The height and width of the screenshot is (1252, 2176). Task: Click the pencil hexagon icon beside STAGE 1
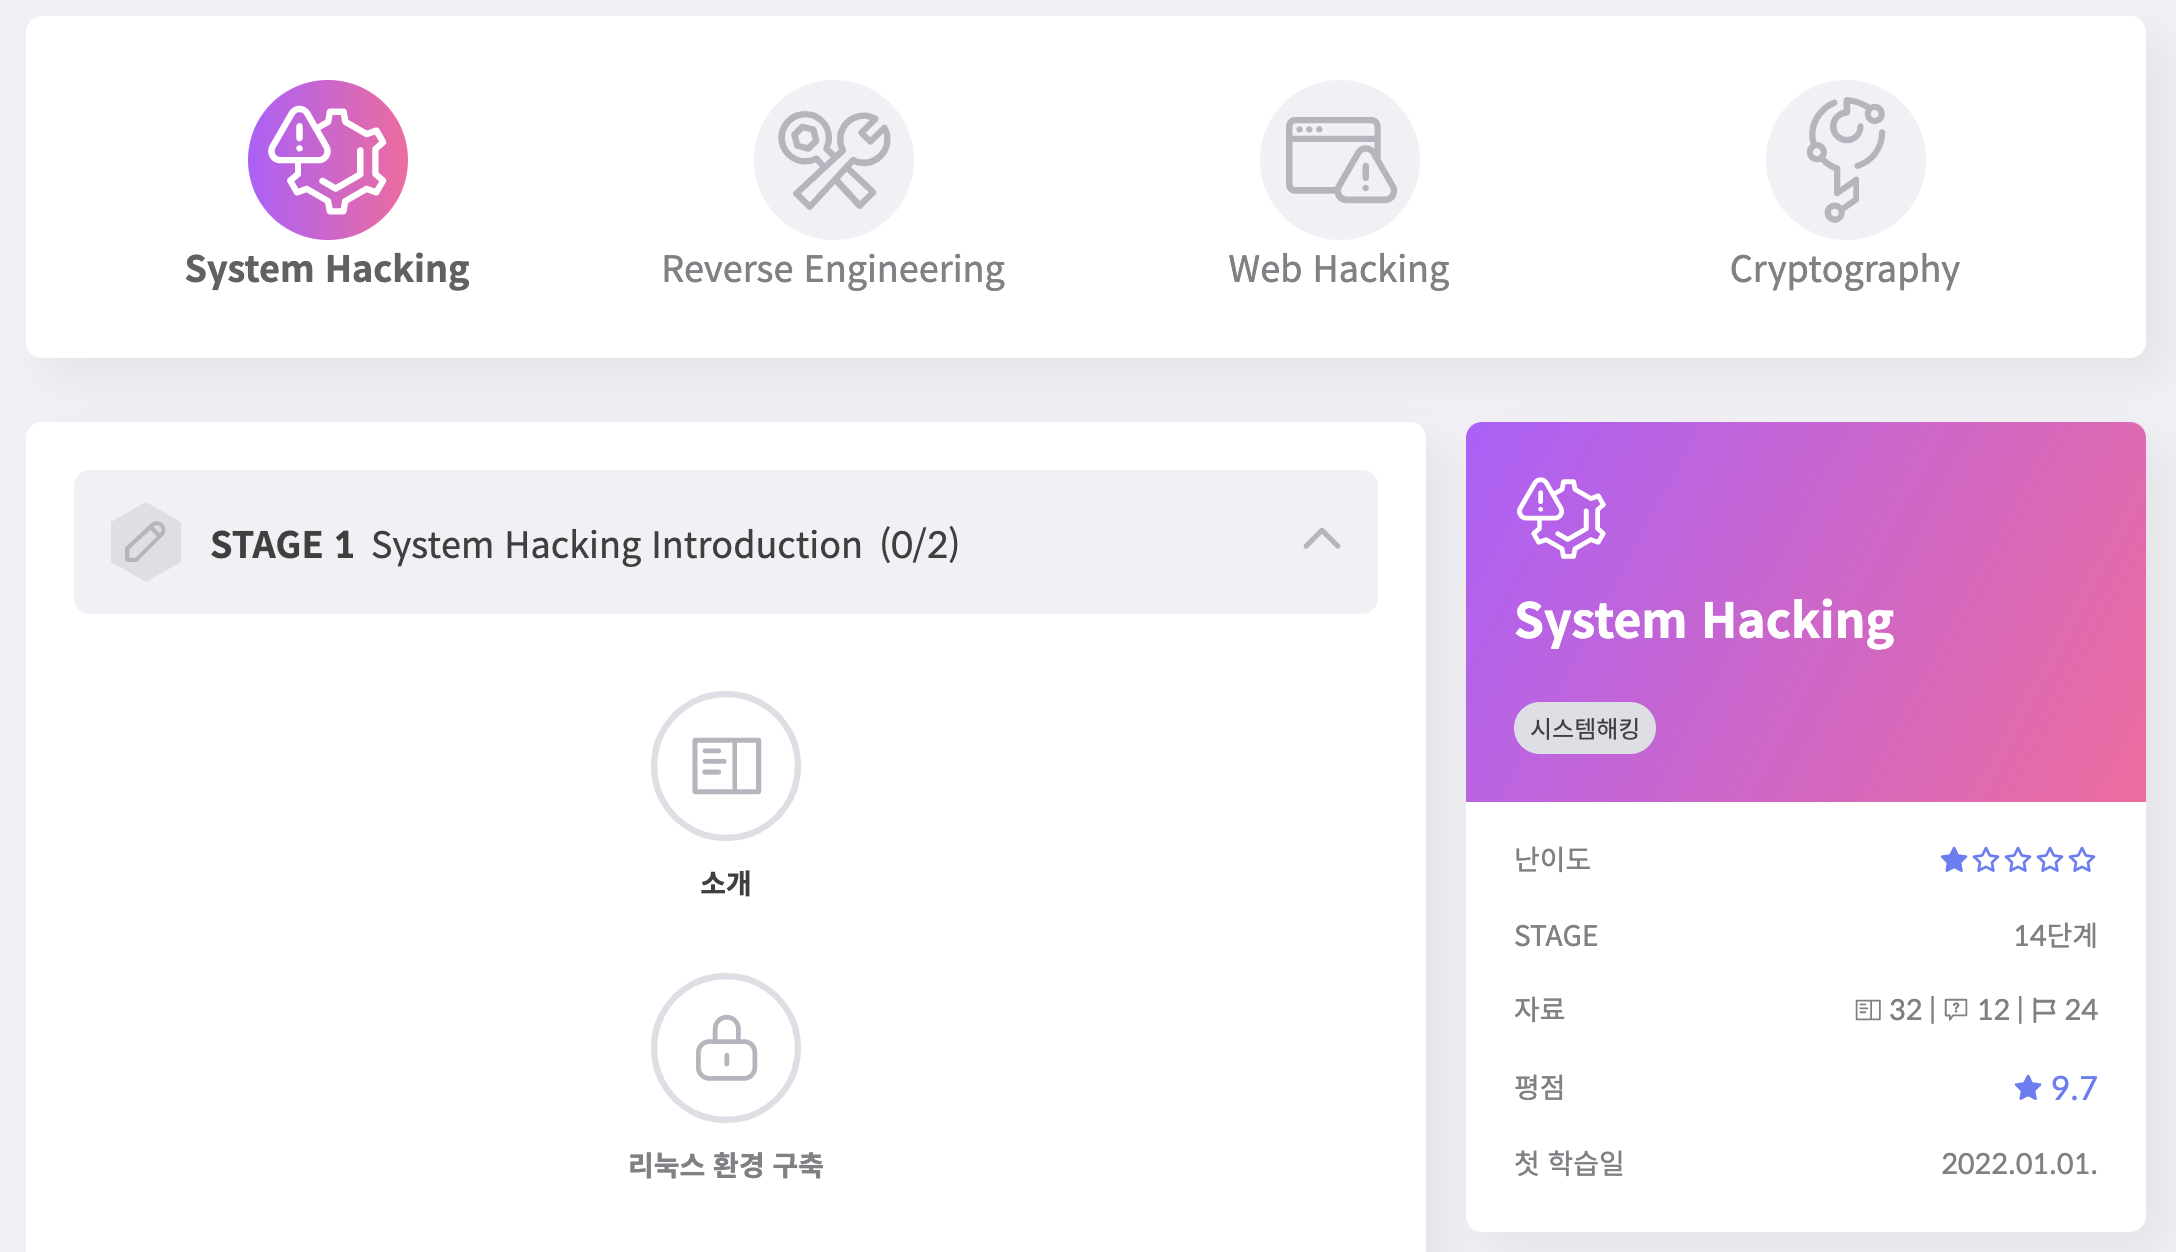146,542
